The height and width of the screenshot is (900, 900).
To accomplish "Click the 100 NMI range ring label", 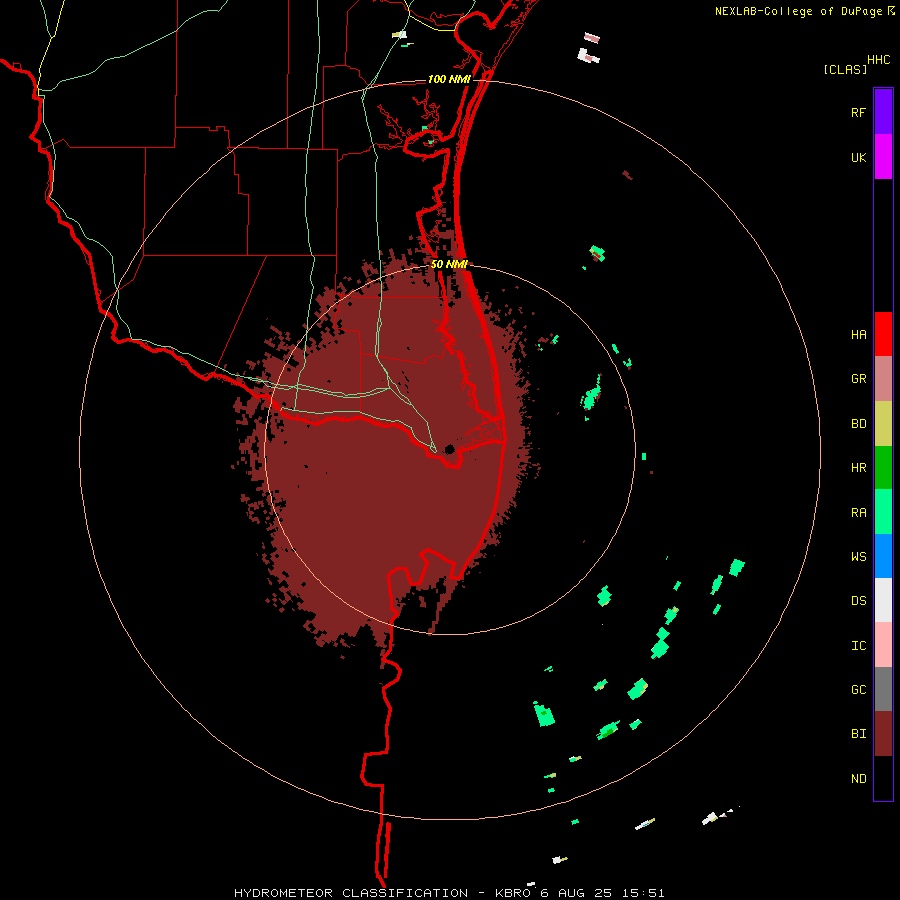I will click(x=449, y=79).
